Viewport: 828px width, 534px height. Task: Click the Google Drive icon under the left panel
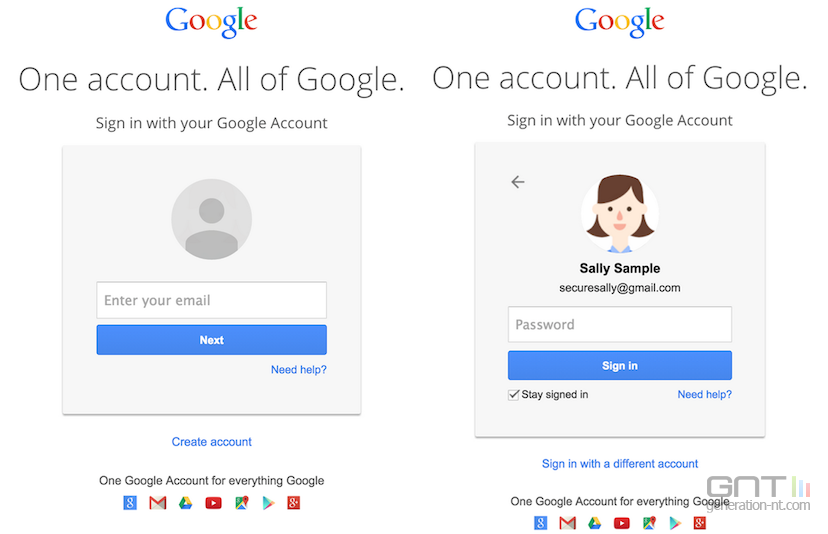click(x=185, y=503)
